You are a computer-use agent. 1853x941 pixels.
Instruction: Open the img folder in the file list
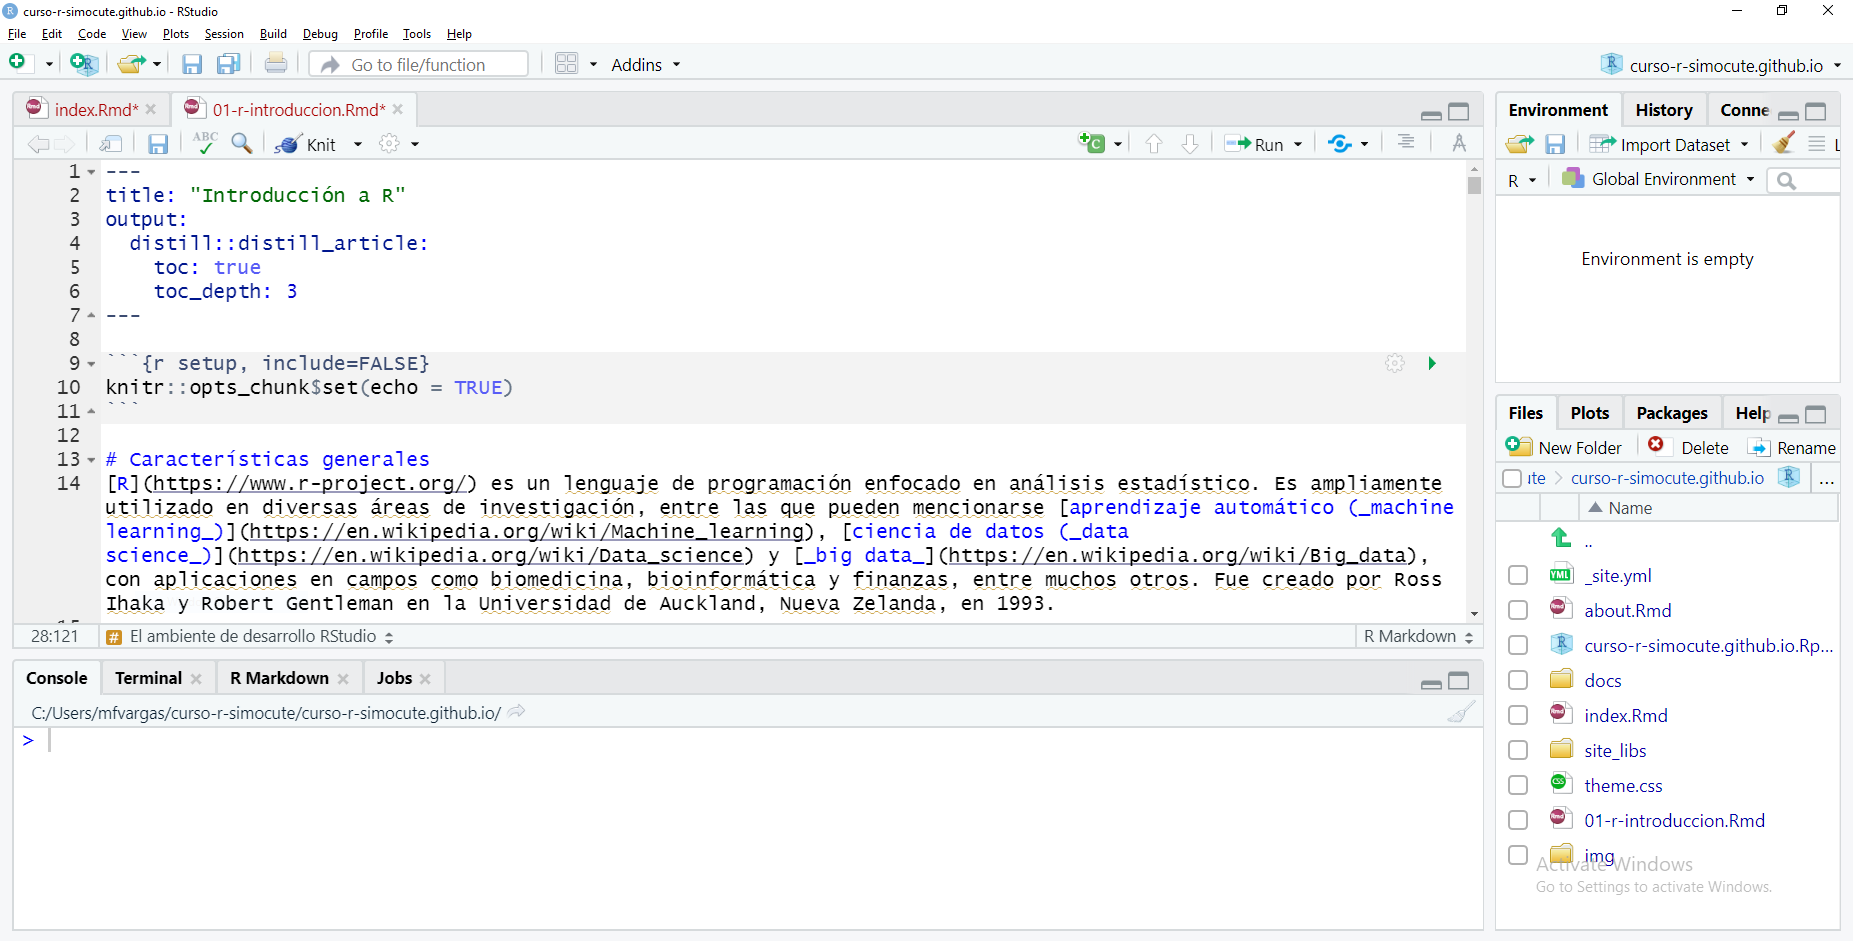pyautogui.click(x=1599, y=855)
